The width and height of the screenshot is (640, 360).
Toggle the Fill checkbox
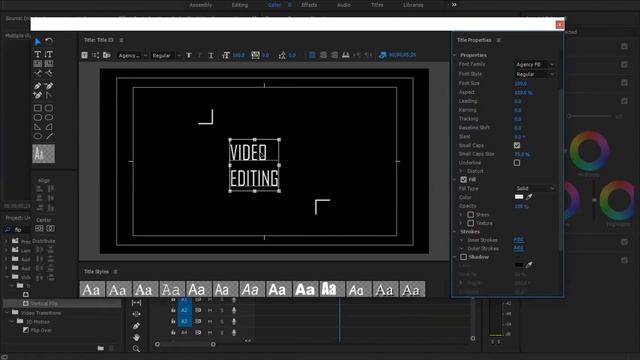coord(463,180)
